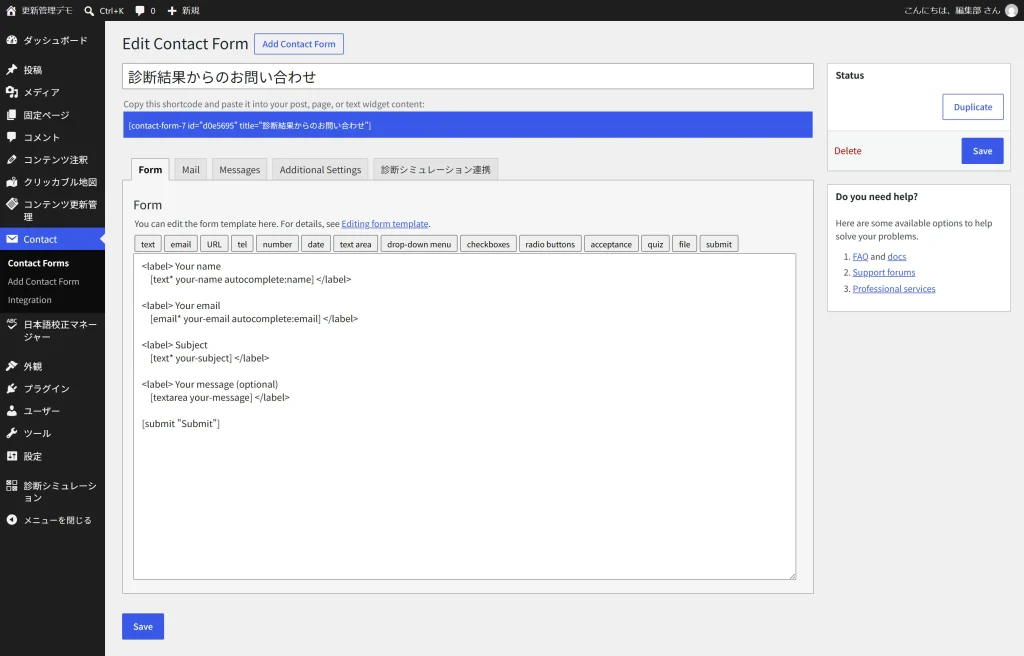
Task: Open Contact Forms submenu item
Action: click(x=39, y=263)
